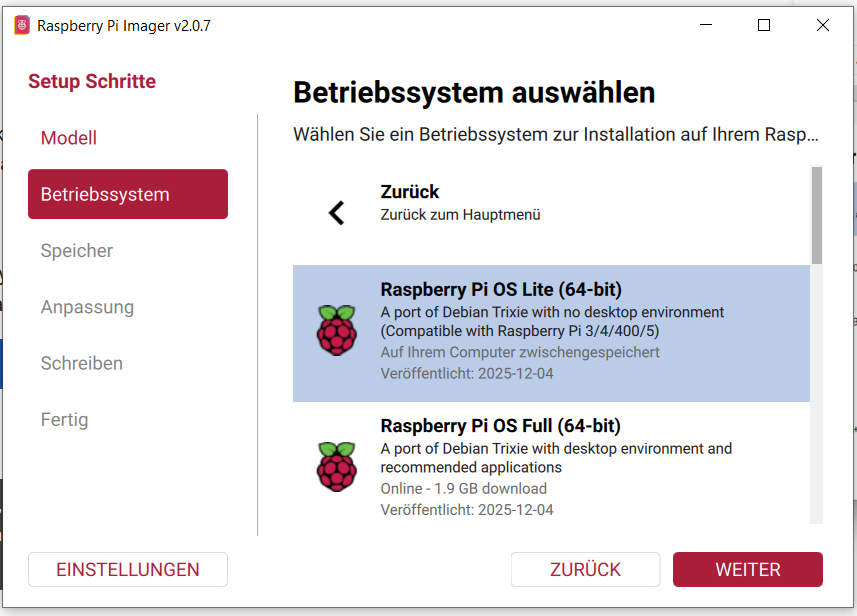
Task: Click the WEITER button
Action: (747, 569)
